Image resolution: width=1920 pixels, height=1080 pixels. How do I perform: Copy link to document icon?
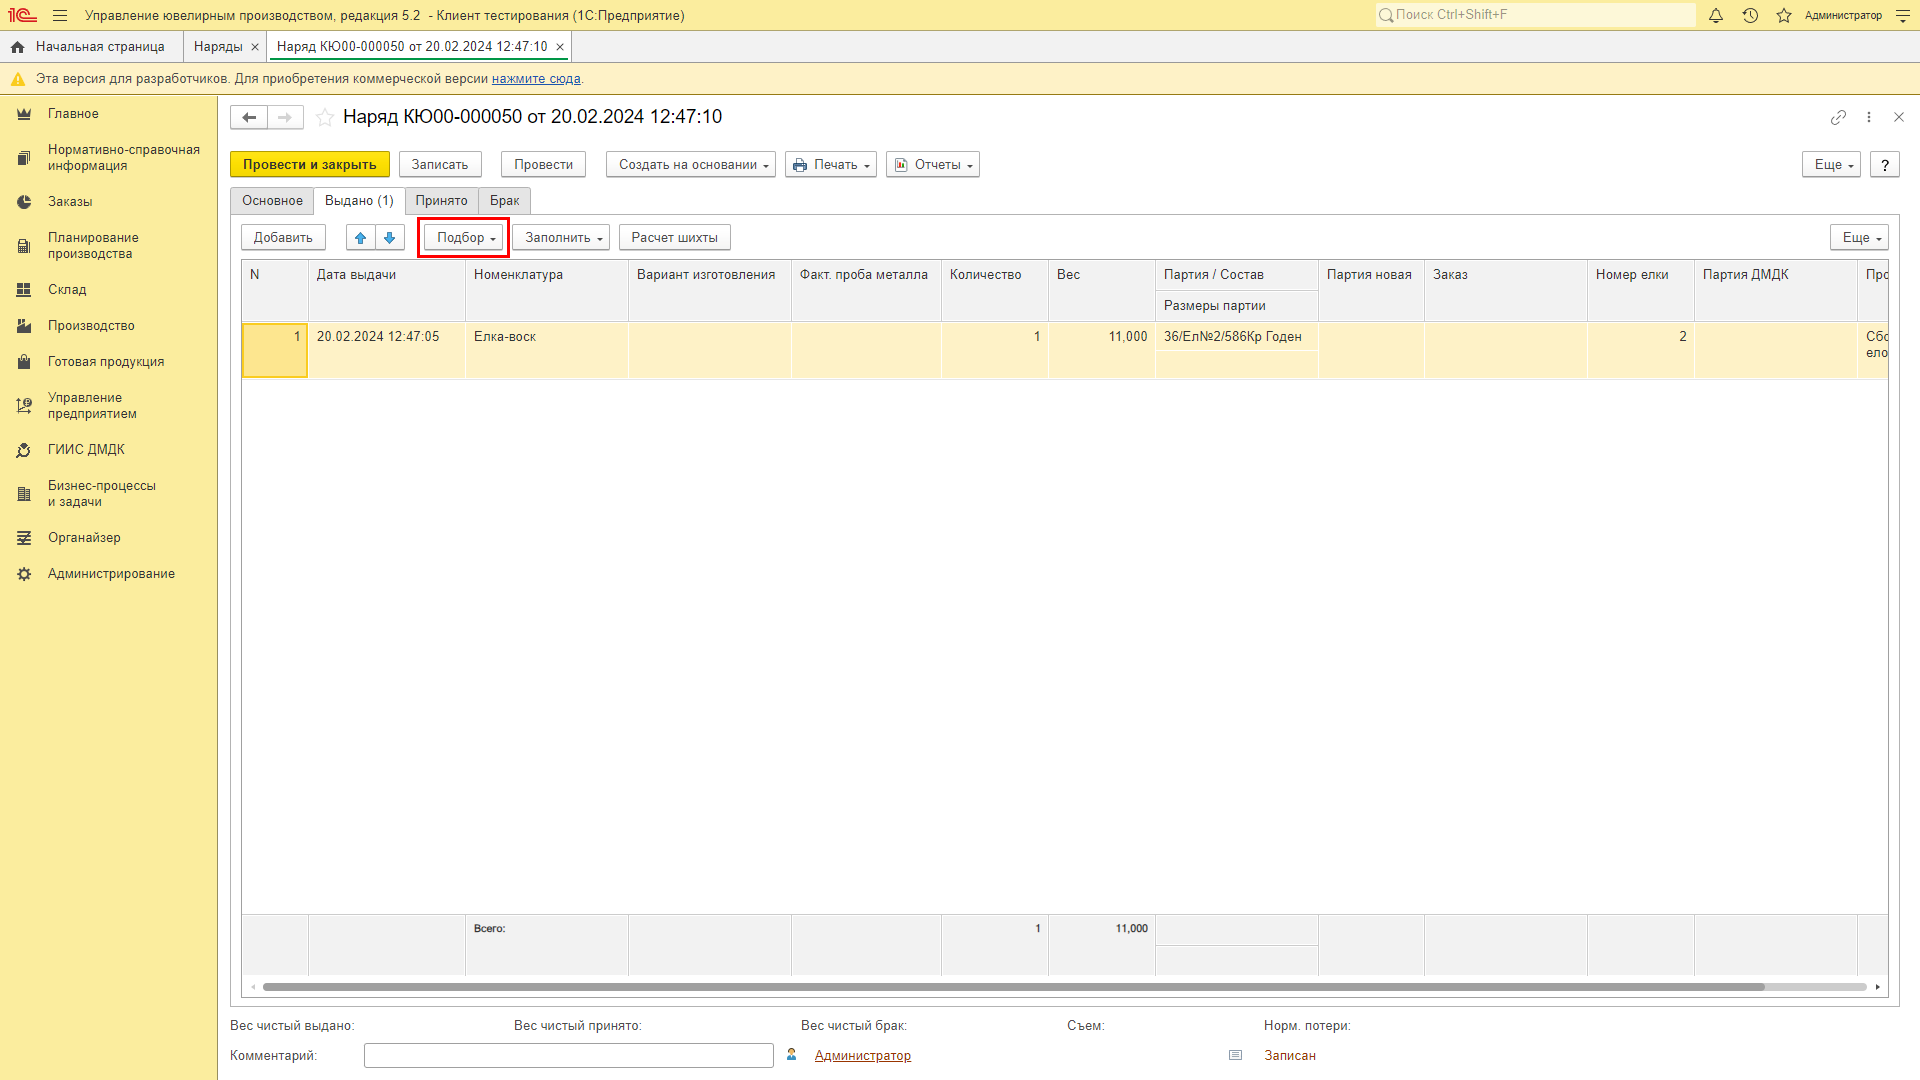coord(1838,117)
